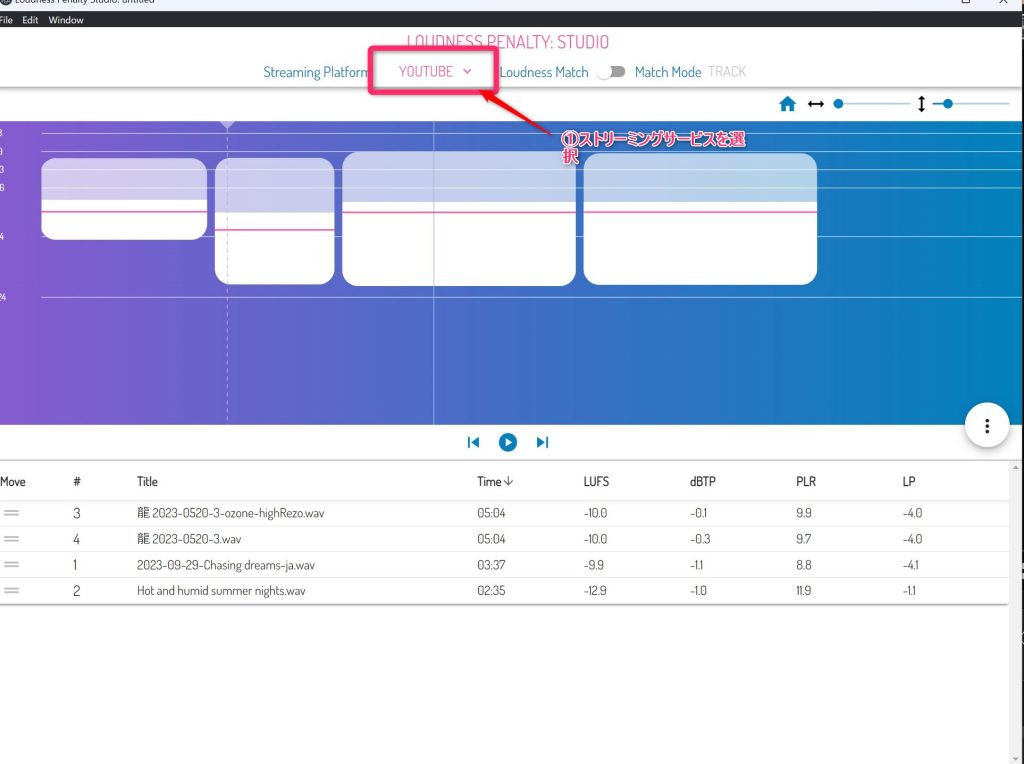Click the vertical zoom arrows icon

pyautogui.click(x=921, y=104)
